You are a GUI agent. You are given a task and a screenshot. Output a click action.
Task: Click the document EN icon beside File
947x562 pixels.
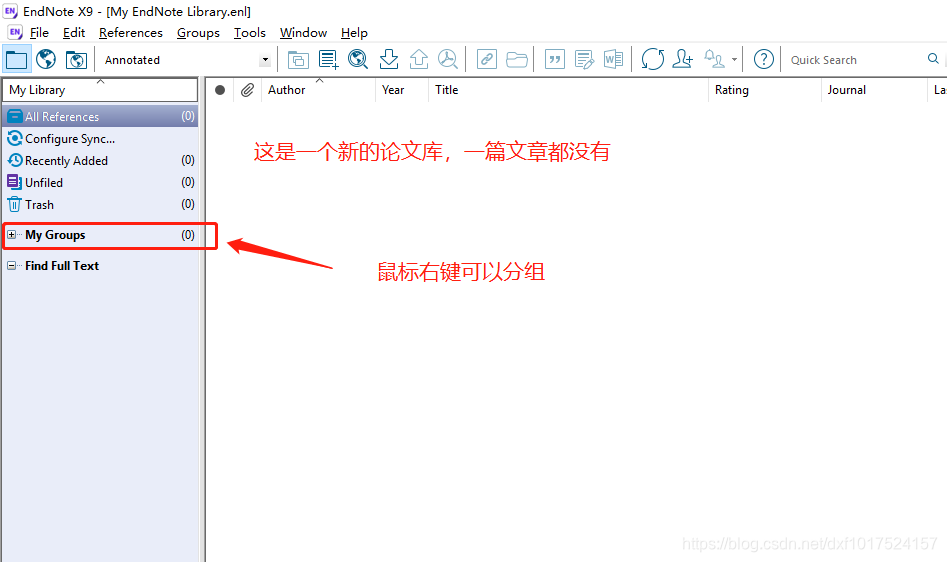click(x=15, y=33)
